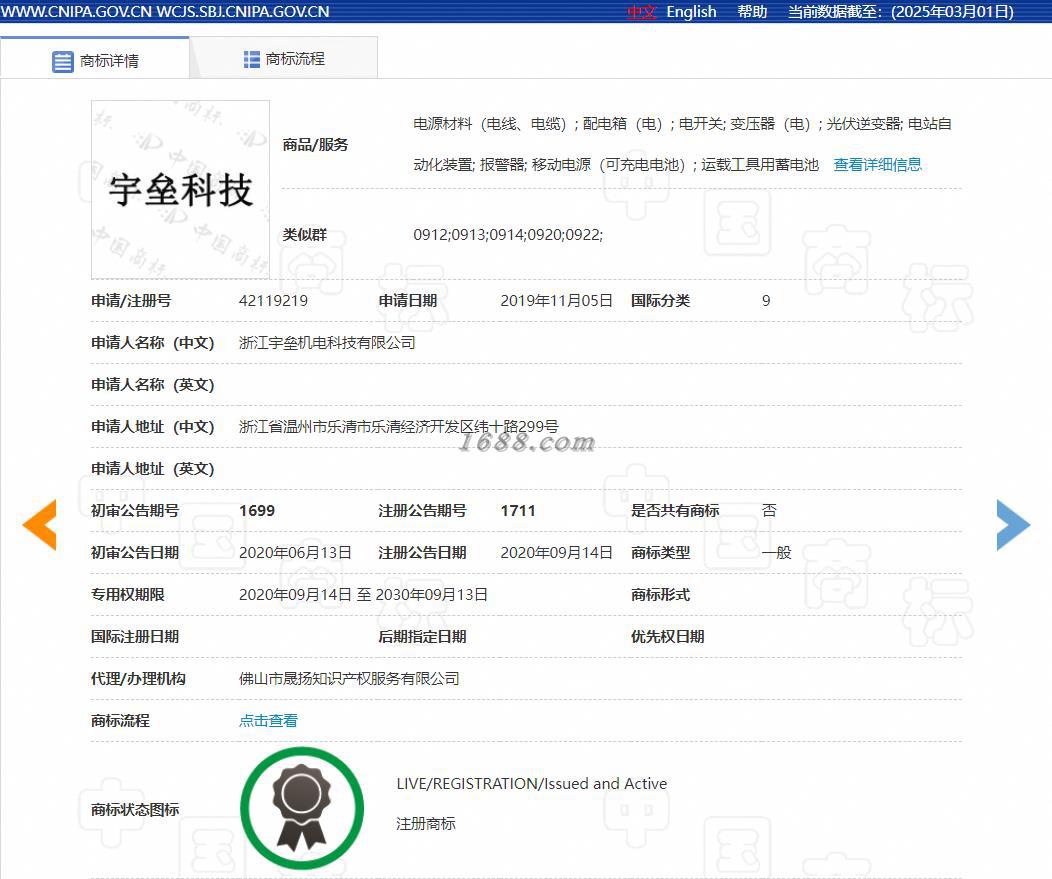Click the WWW.CNIPA.GOV.CN header text
This screenshot has height=879, width=1052.
76,11
